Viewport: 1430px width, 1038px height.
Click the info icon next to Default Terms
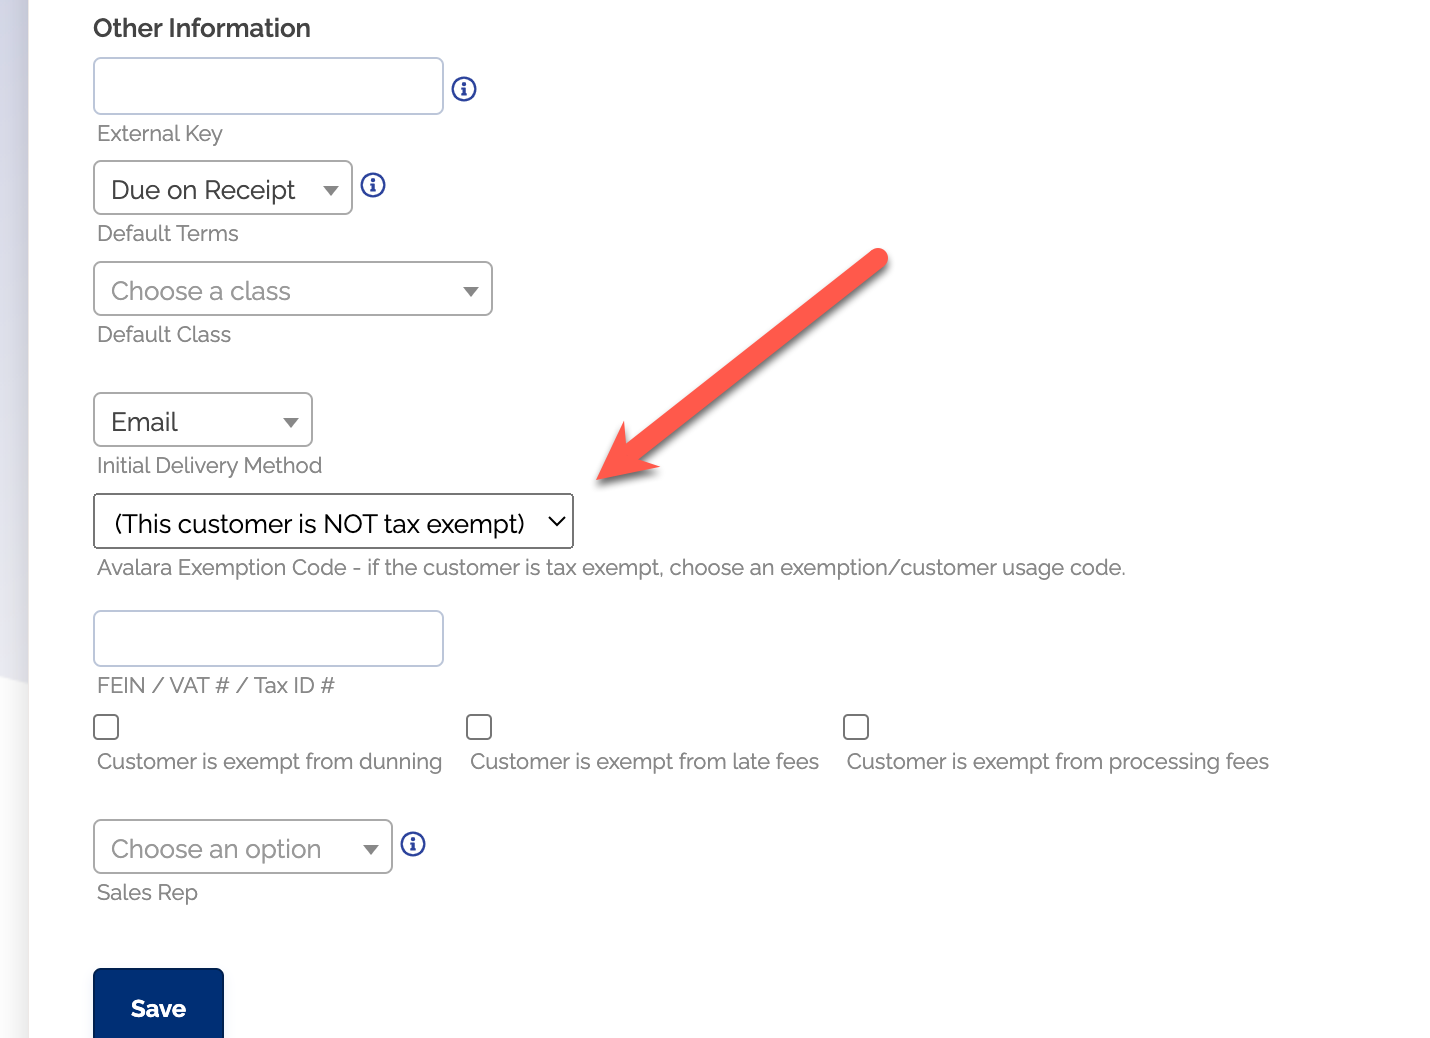pos(373,185)
